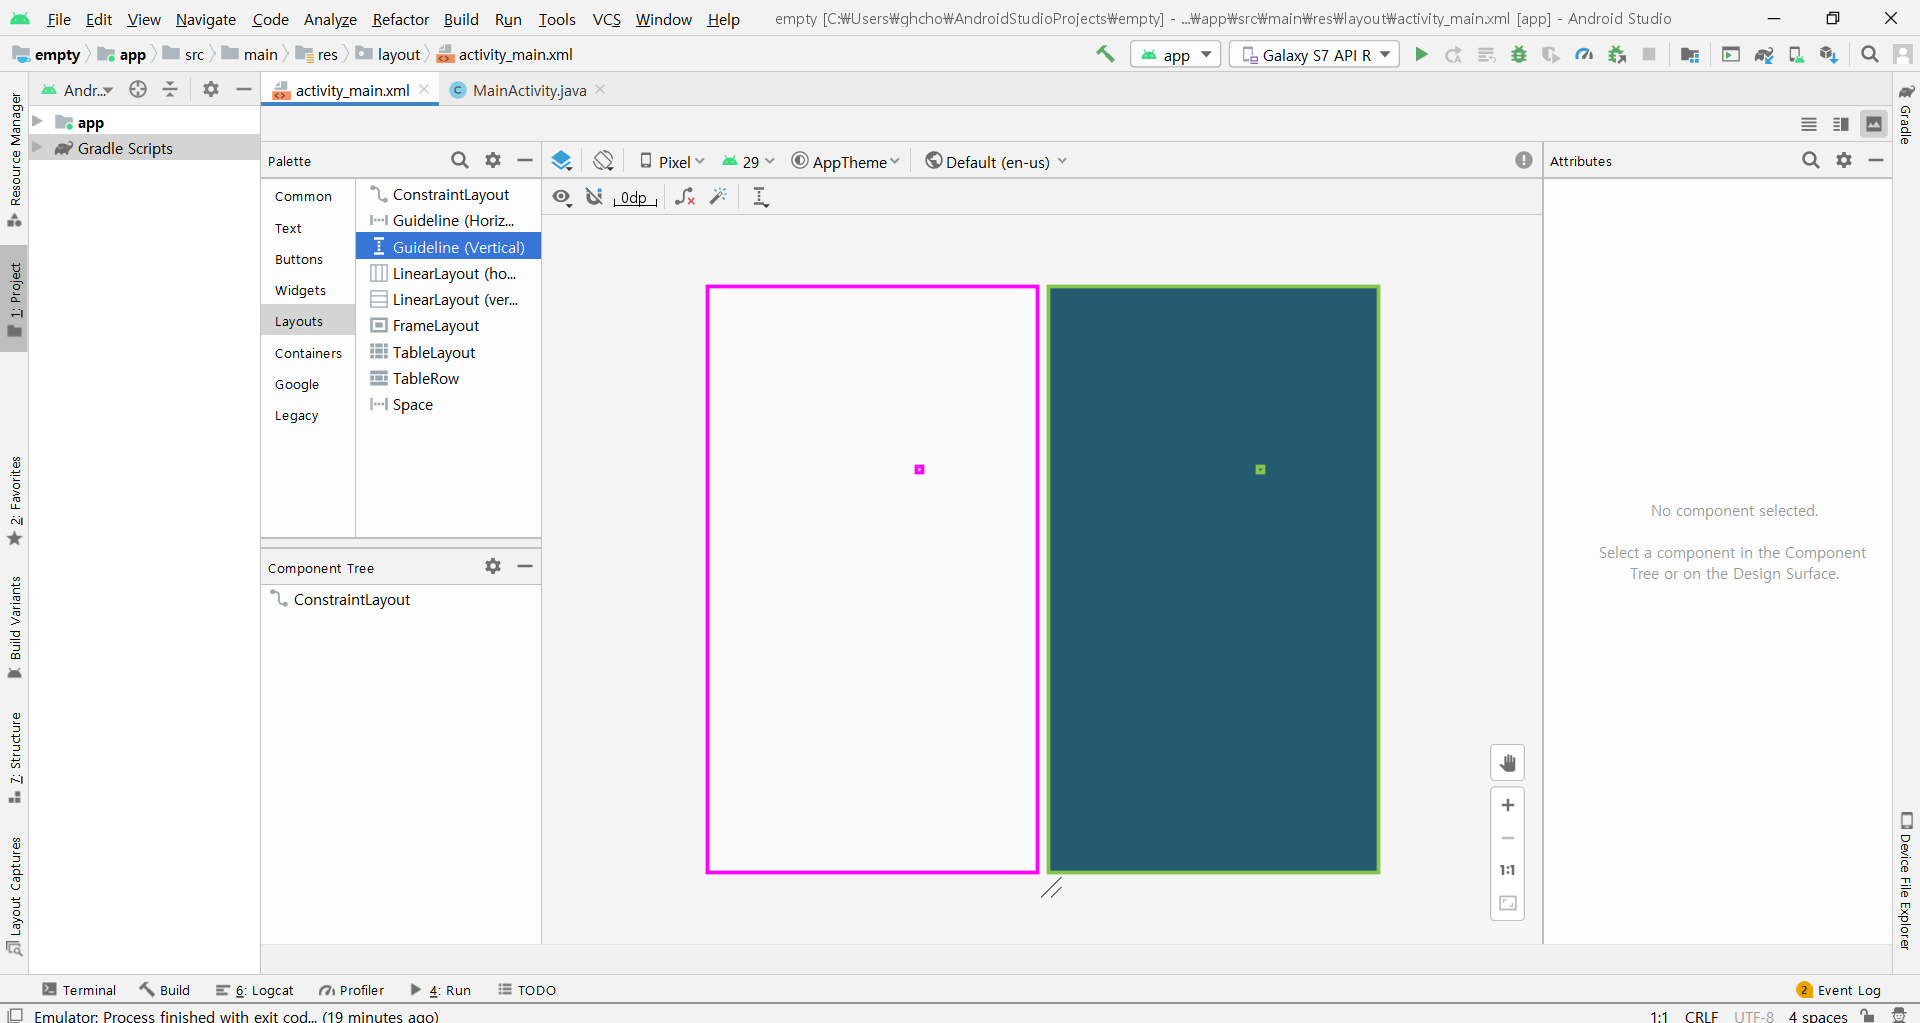Open Logcat tool window
Image resolution: width=1920 pixels, height=1023 pixels.
(254, 990)
